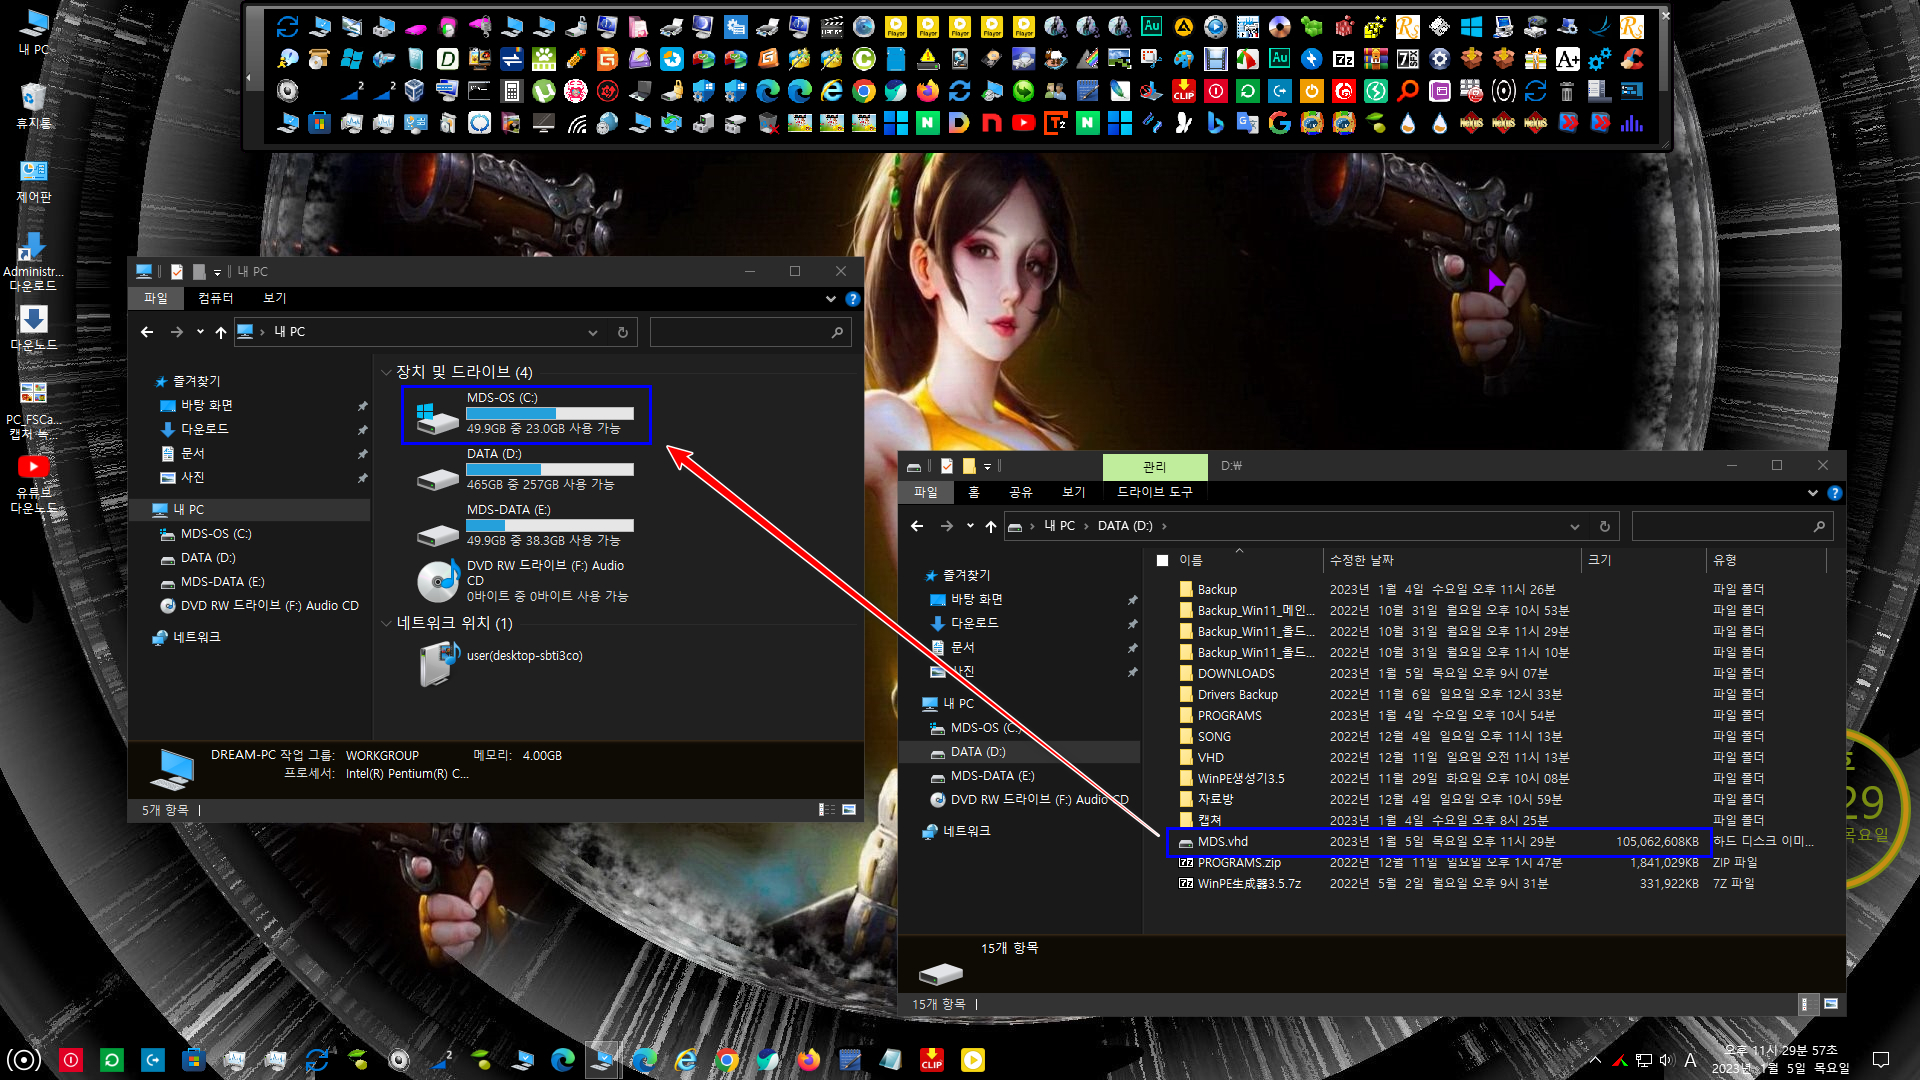Viewport: 1920px width, 1080px height.
Task: Open 드라이브 도구 tab in D: window
Action: (1154, 492)
